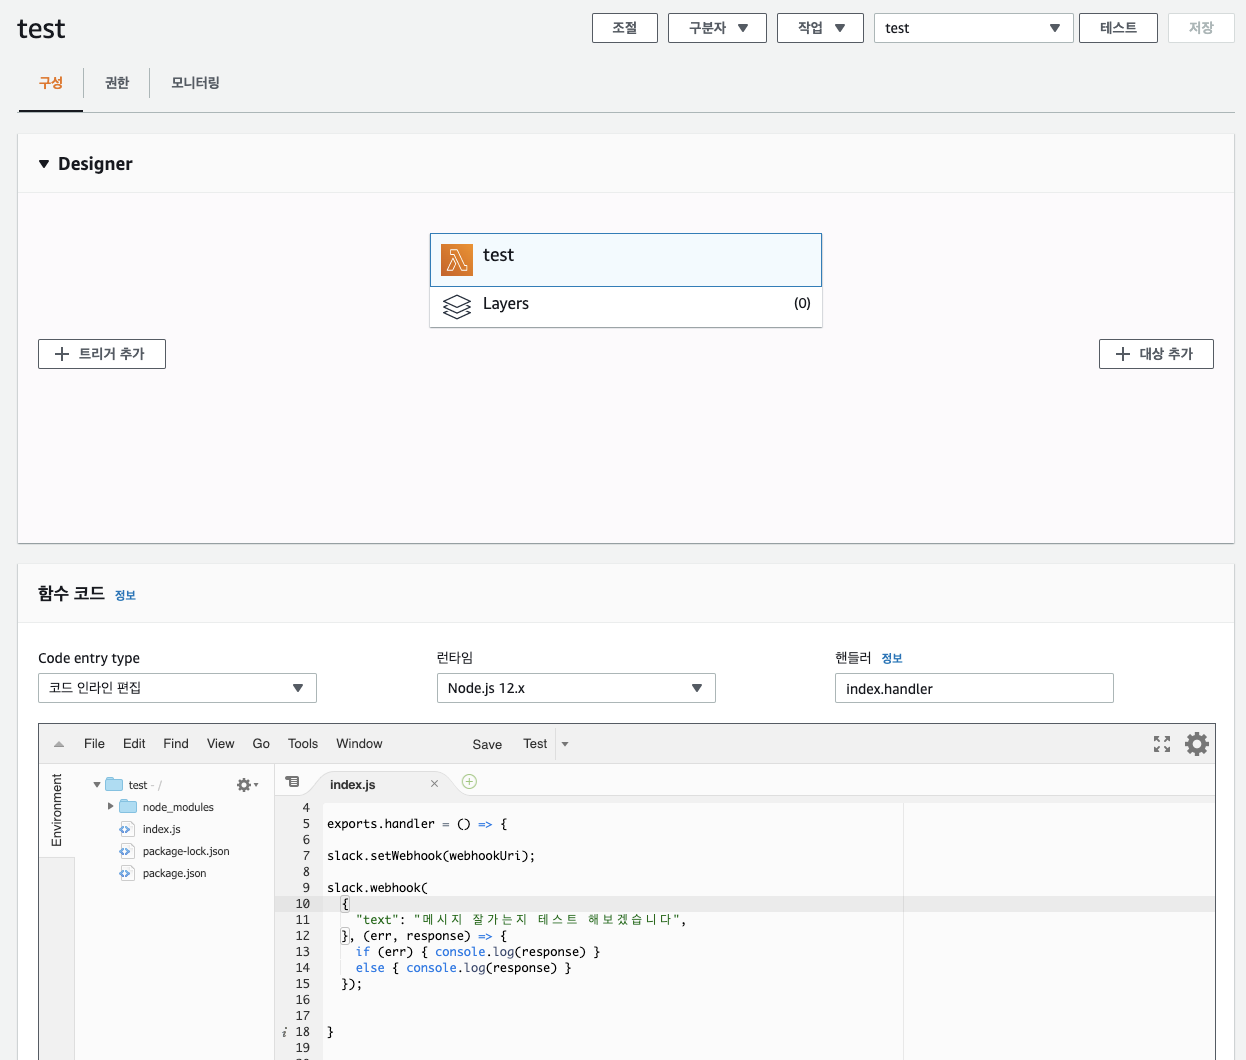Click the tab list icon beside index.js

(292, 782)
